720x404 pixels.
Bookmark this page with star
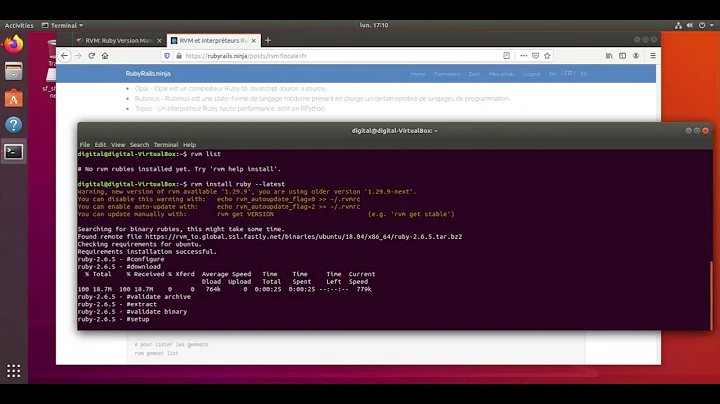[x=547, y=56]
